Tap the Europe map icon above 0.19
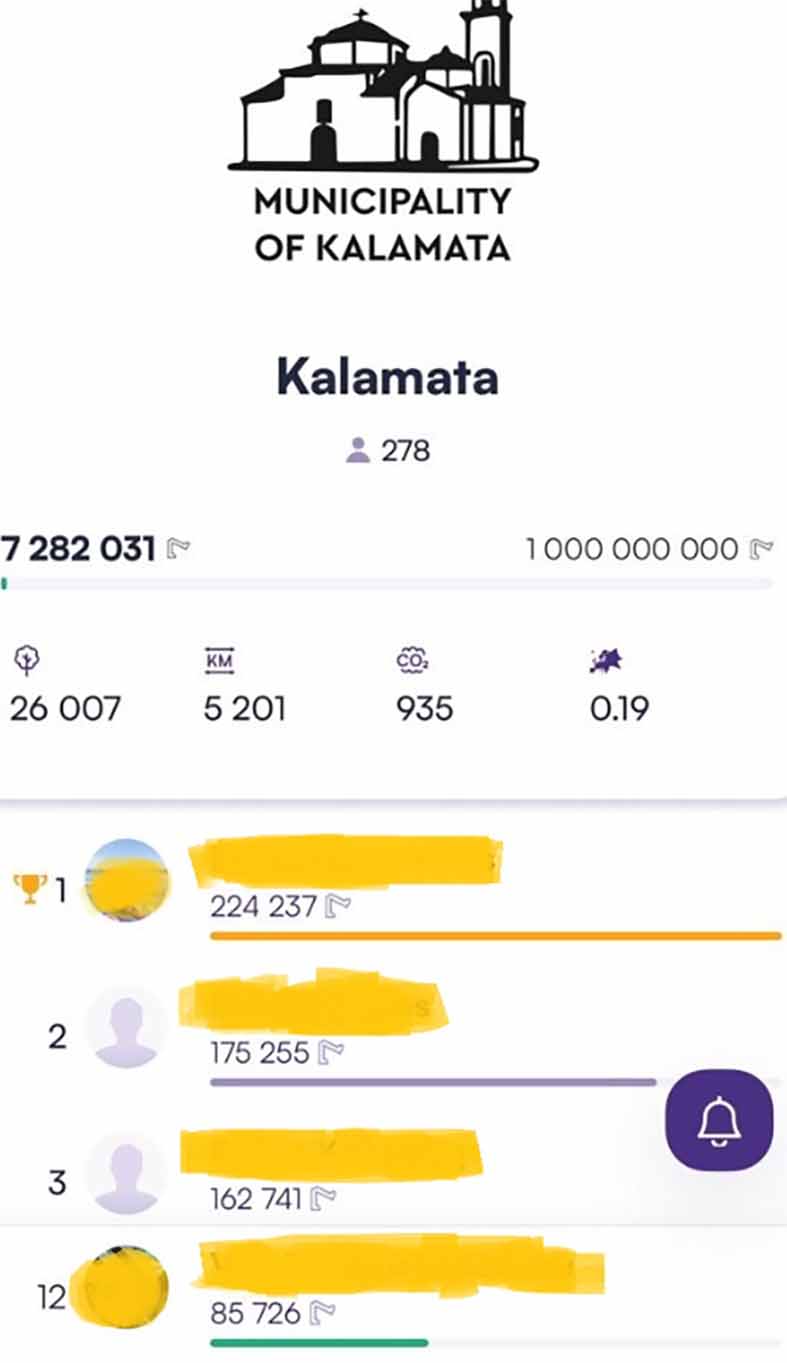The height and width of the screenshot is (1363, 787). click(606, 660)
